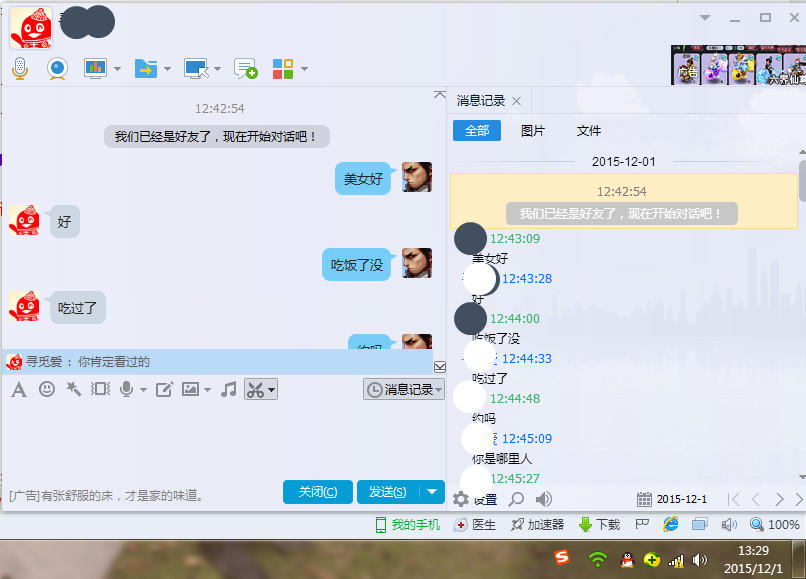Start a voice call with microphone icon

pyautogui.click(x=20, y=68)
